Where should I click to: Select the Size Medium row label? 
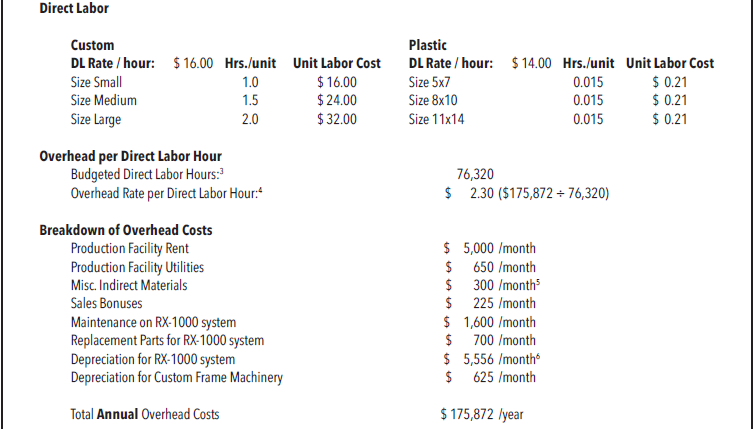[104, 101]
